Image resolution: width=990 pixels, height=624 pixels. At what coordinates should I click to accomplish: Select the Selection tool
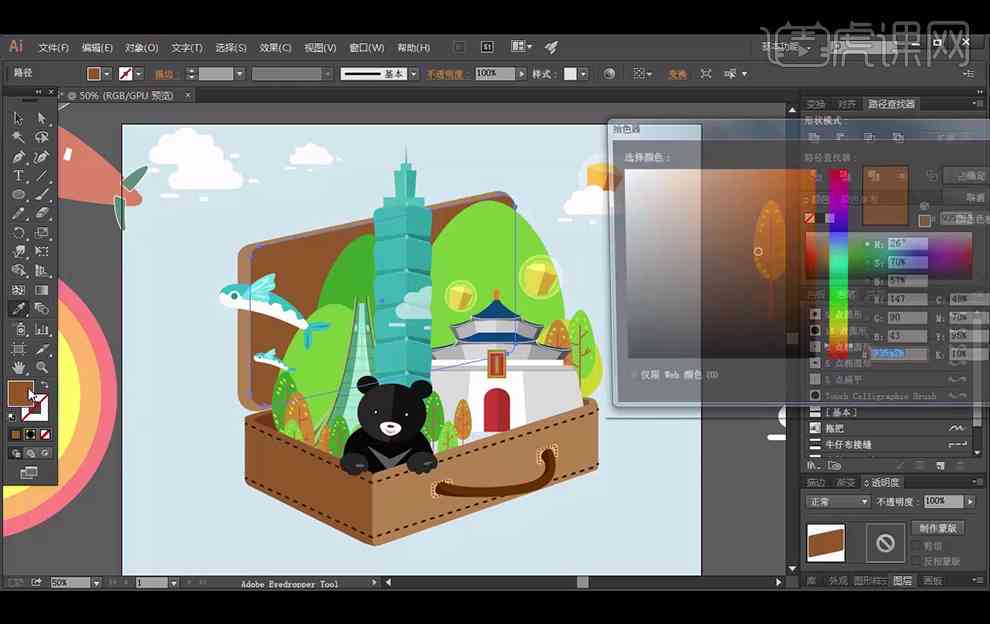pos(18,118)
